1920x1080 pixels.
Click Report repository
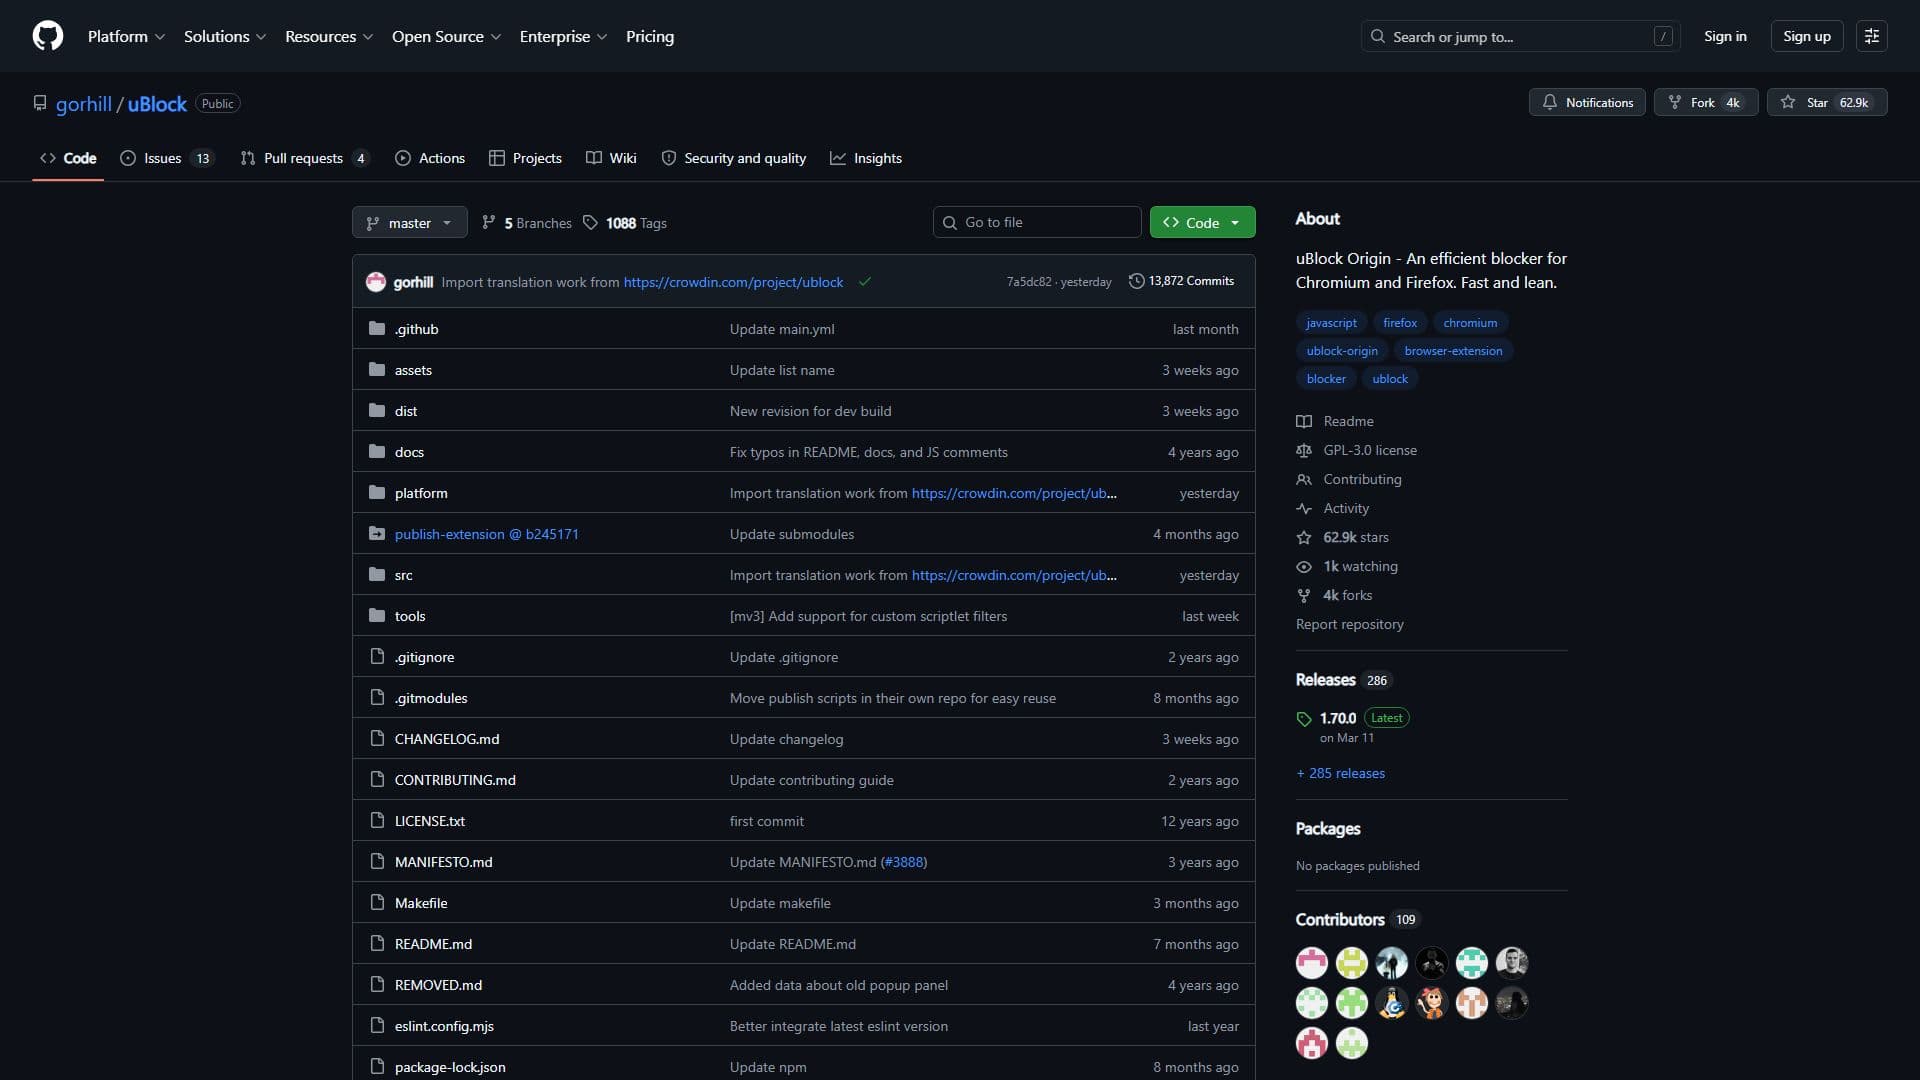point(1349,624)
